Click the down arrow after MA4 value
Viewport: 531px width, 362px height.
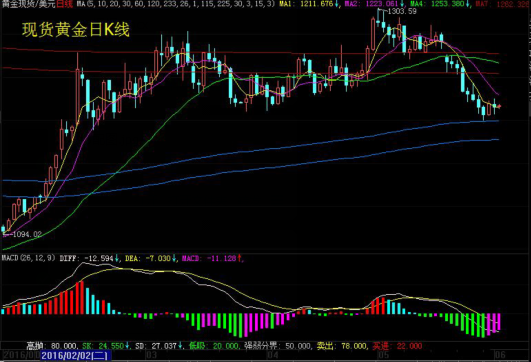(467, 4)
